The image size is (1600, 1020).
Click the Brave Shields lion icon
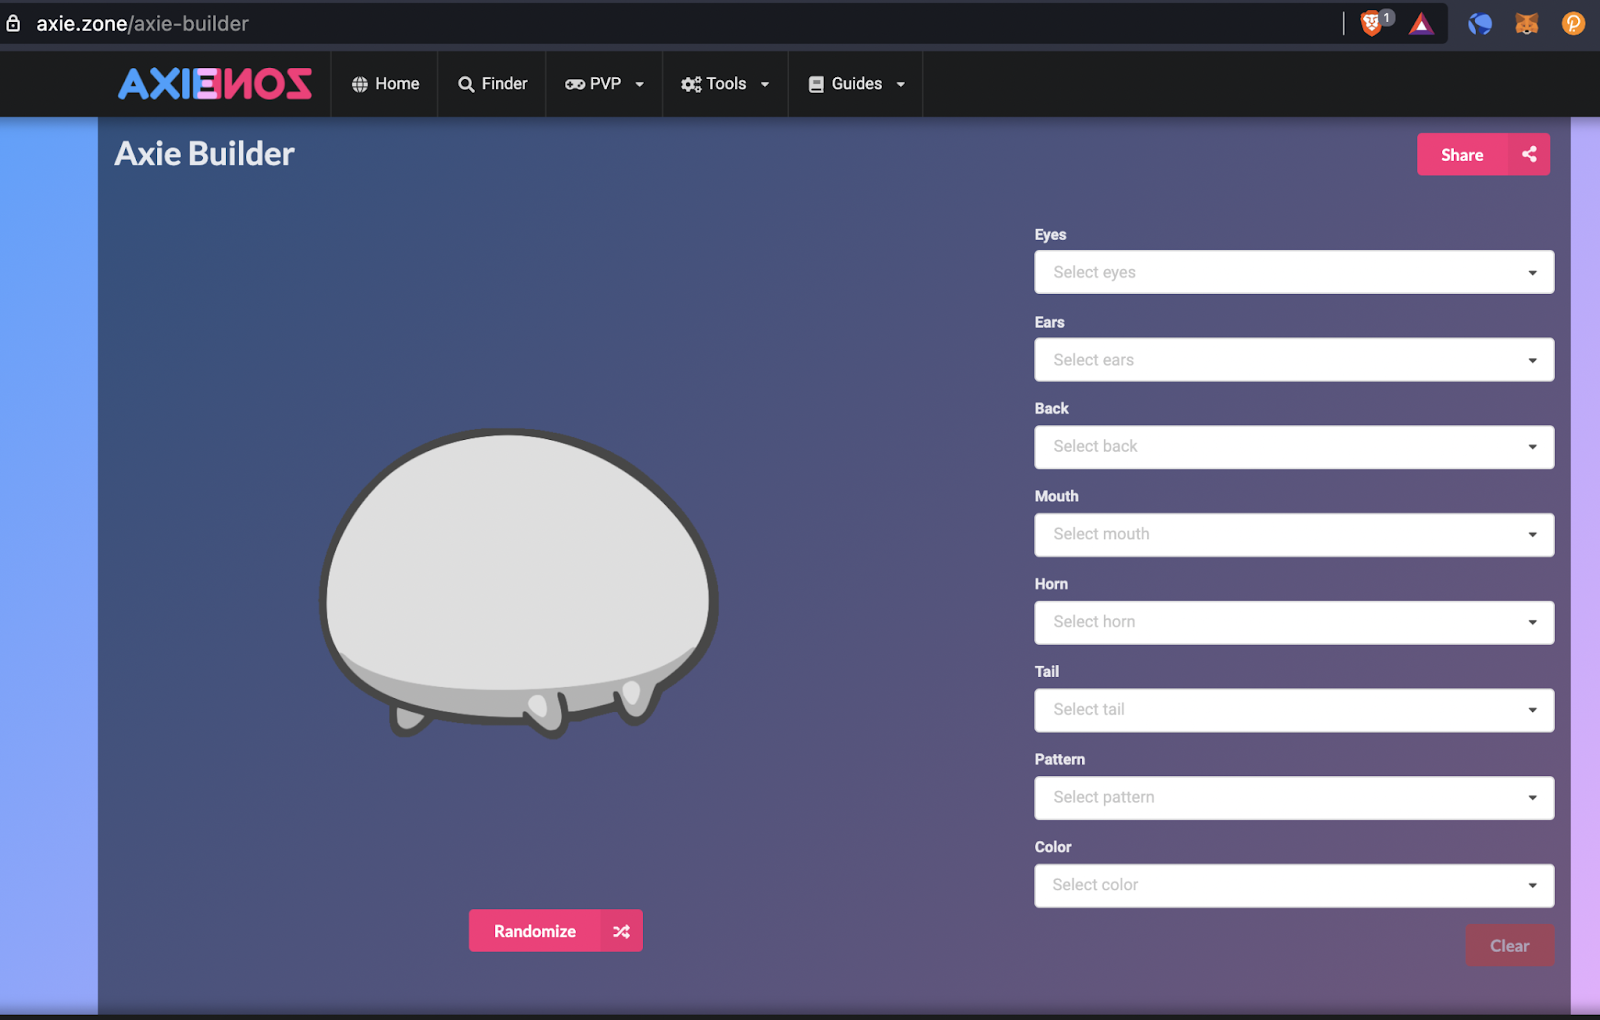click(1373, 23)
